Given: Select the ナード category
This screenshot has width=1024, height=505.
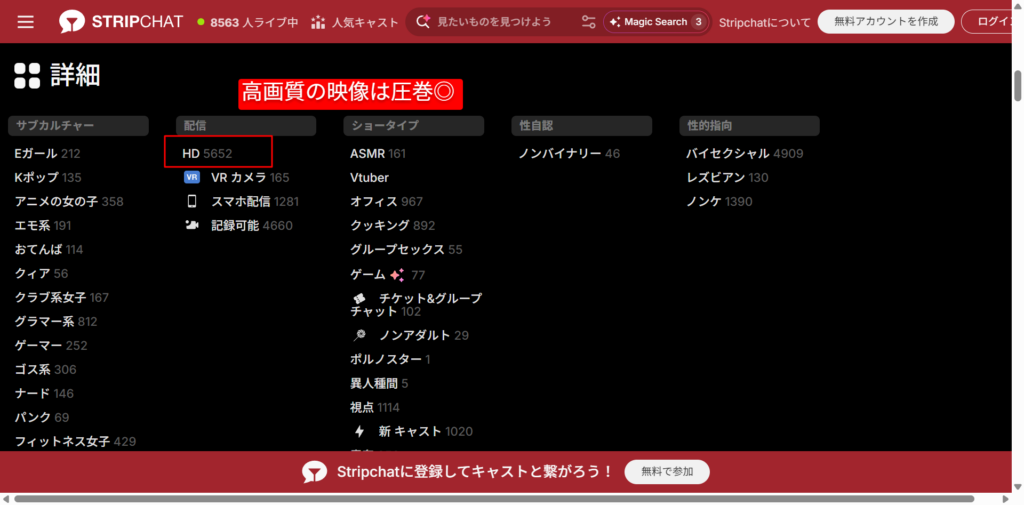Looking at the screenshot, I should click(44, 393).
